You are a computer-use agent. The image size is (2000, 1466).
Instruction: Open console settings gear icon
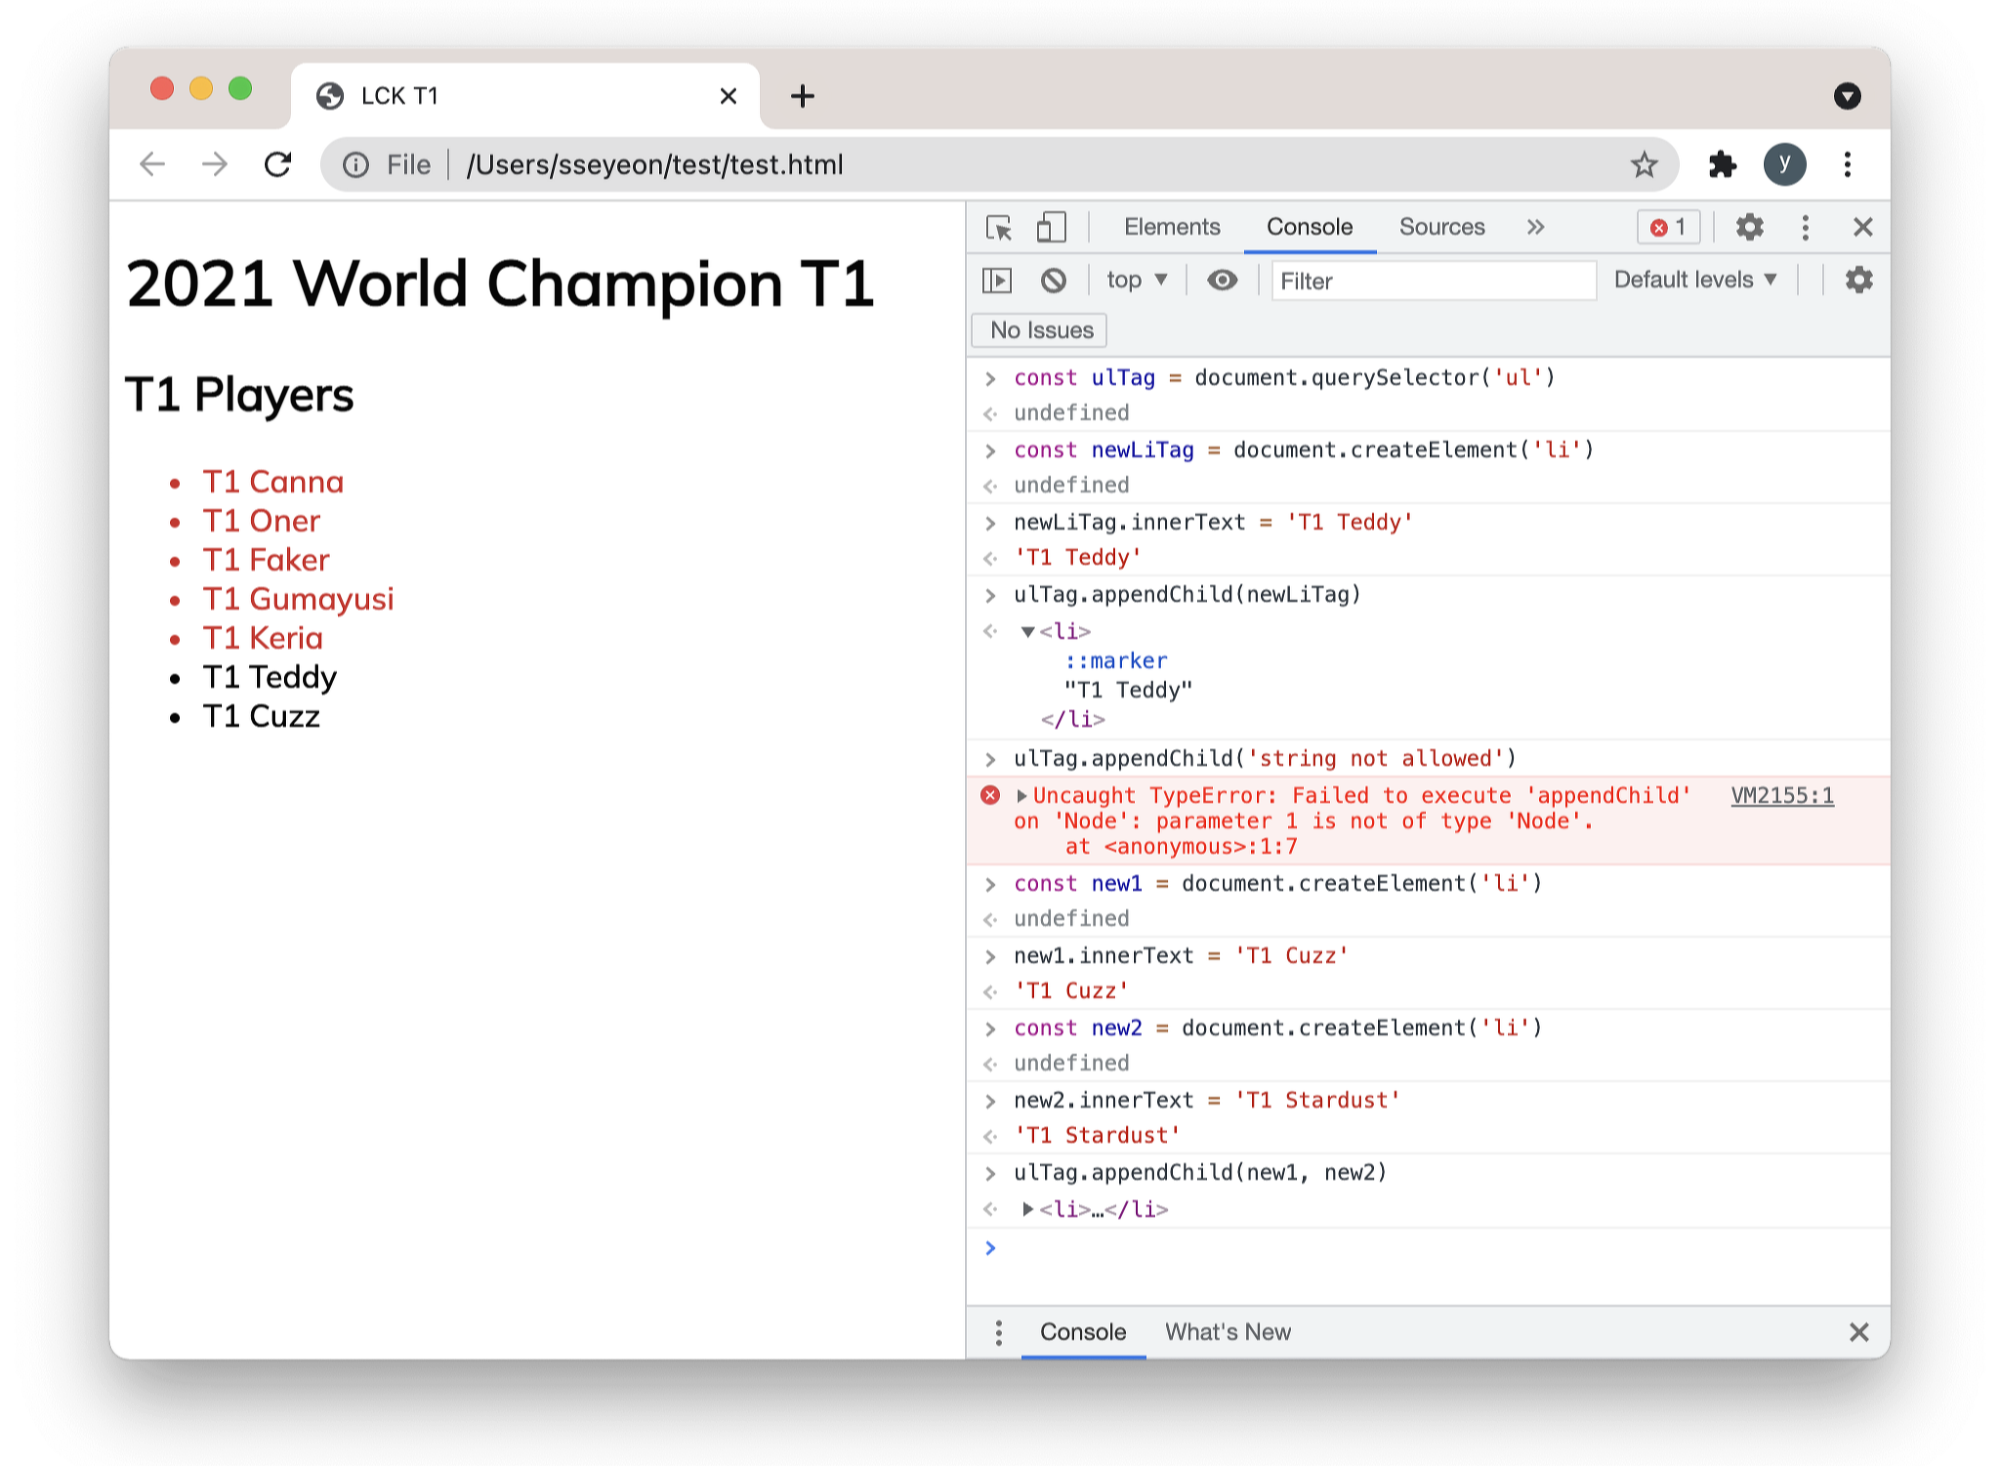(1858, 281)
